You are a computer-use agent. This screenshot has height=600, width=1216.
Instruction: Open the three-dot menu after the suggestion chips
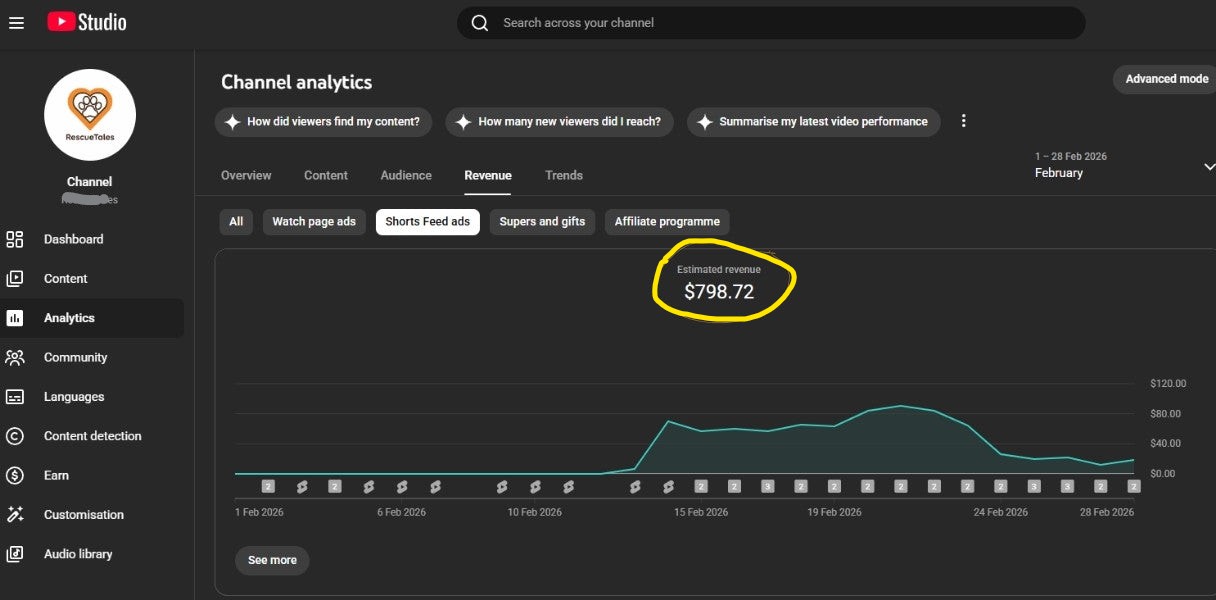pos(964,121)
